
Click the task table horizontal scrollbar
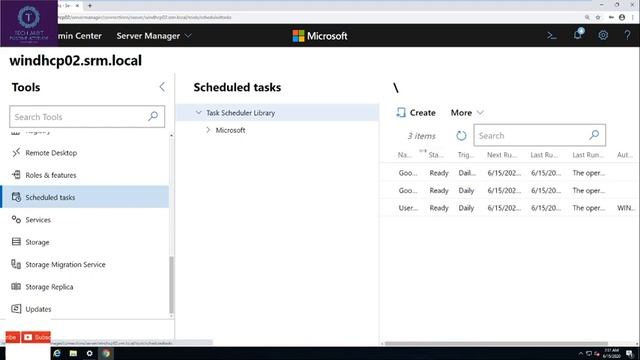(x=496, y=344)
